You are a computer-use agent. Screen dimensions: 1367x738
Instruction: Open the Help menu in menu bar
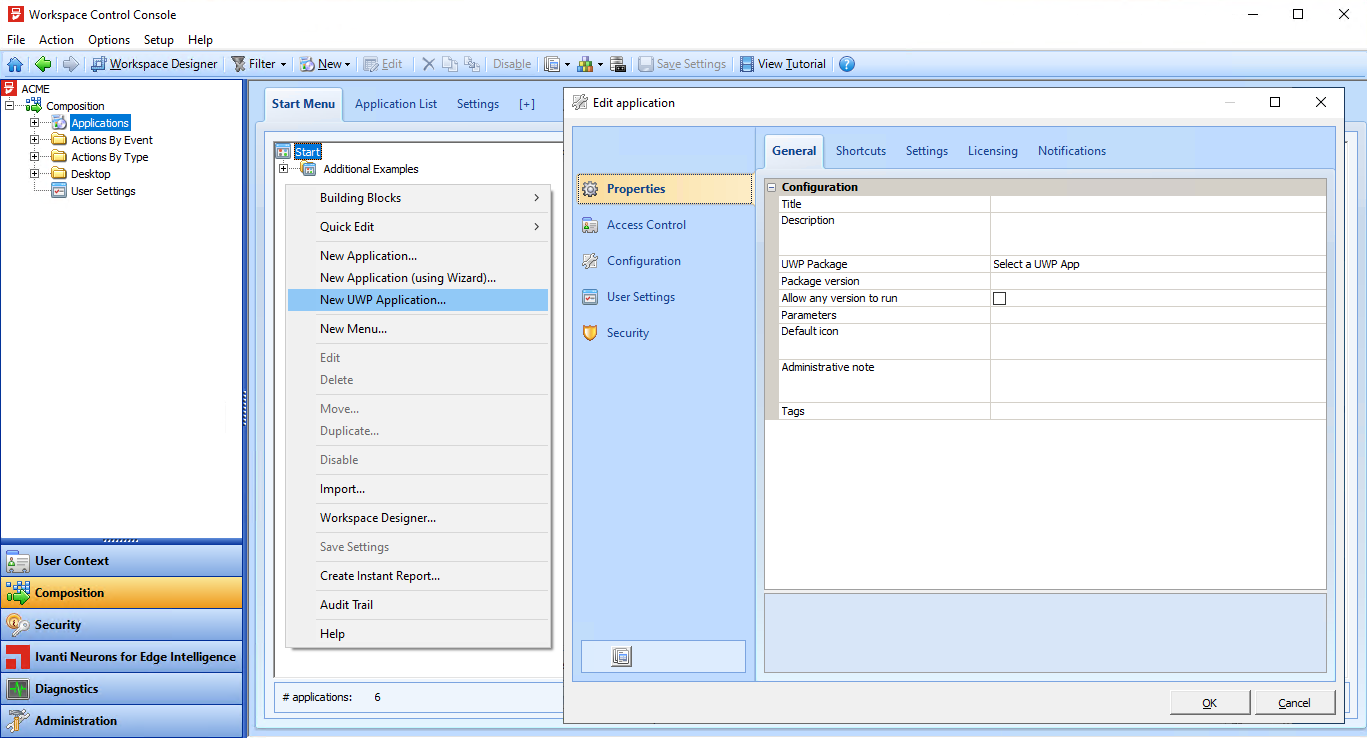click(x=200, y=40)
